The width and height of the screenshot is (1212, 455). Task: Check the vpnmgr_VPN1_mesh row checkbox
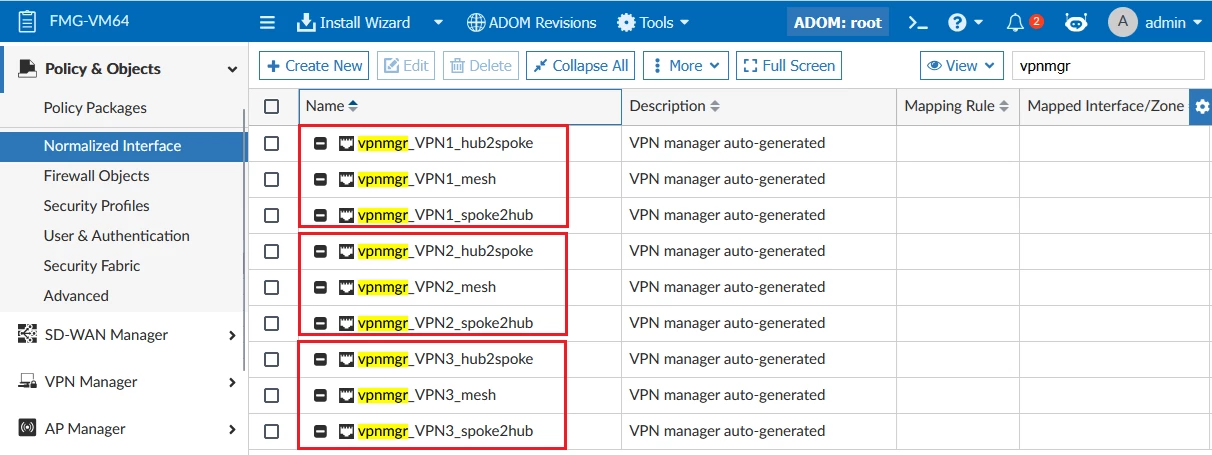tap(272, 179)
